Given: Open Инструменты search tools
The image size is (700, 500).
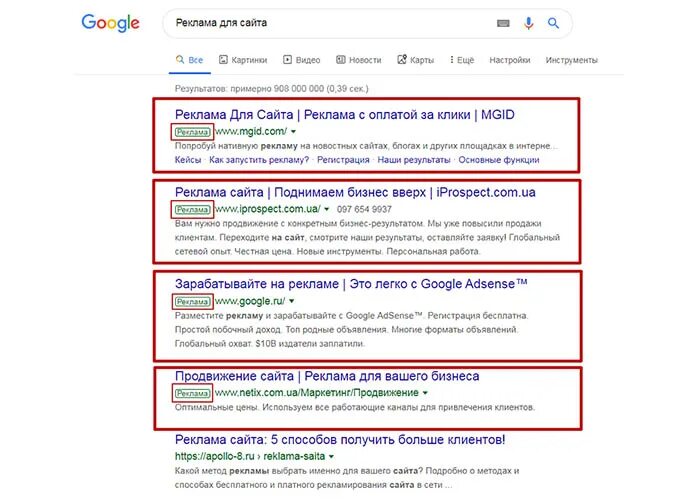Looking at the screenshot, I should coord(571,60).
